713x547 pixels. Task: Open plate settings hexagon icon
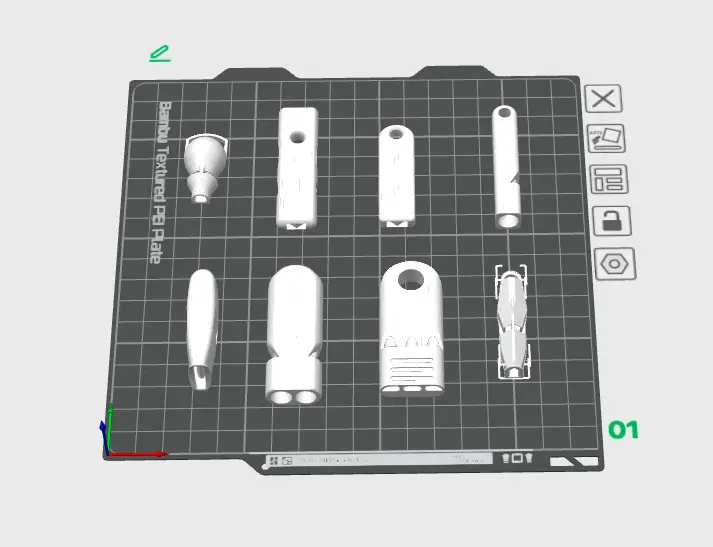coord(615,264)
